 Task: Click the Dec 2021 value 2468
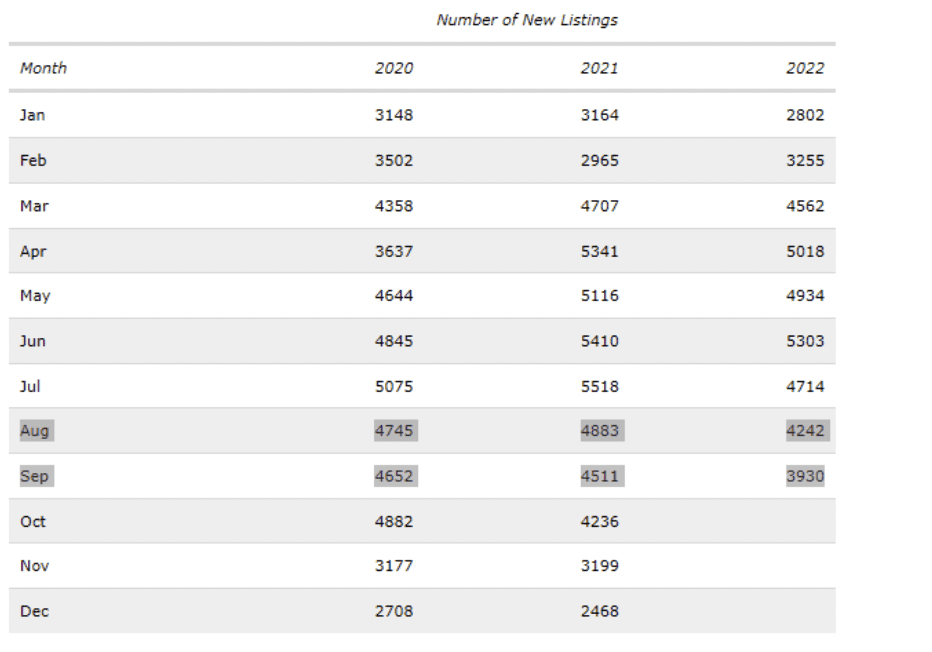pos(599,611)
